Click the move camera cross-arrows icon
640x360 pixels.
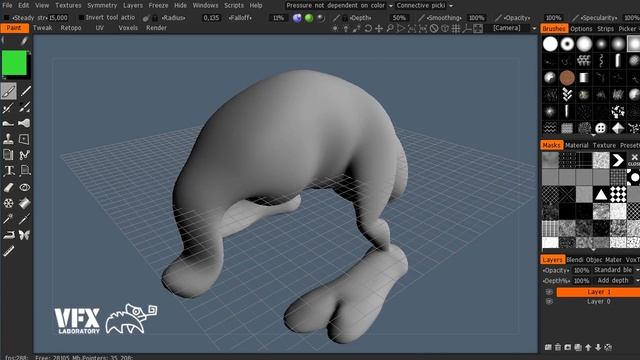(x=379, y=28)
